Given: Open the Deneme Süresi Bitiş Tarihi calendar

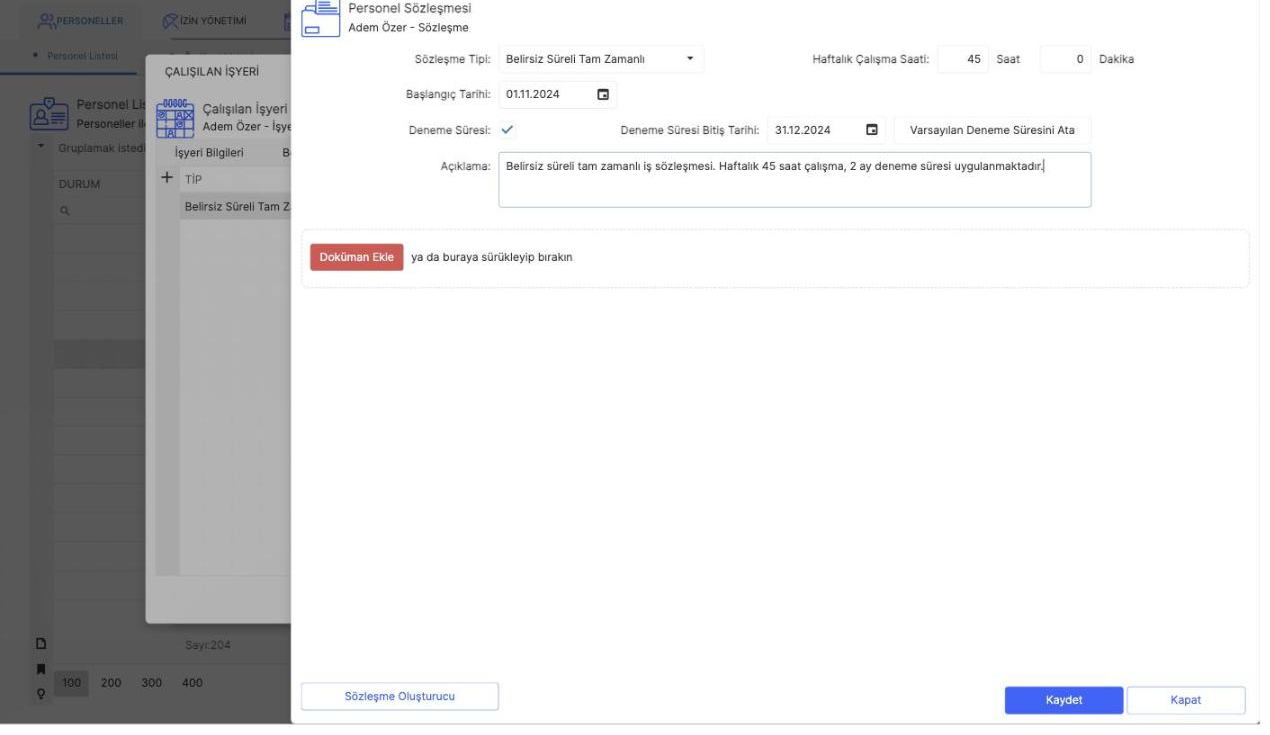Looking at the screenshot, I should 872,130.
